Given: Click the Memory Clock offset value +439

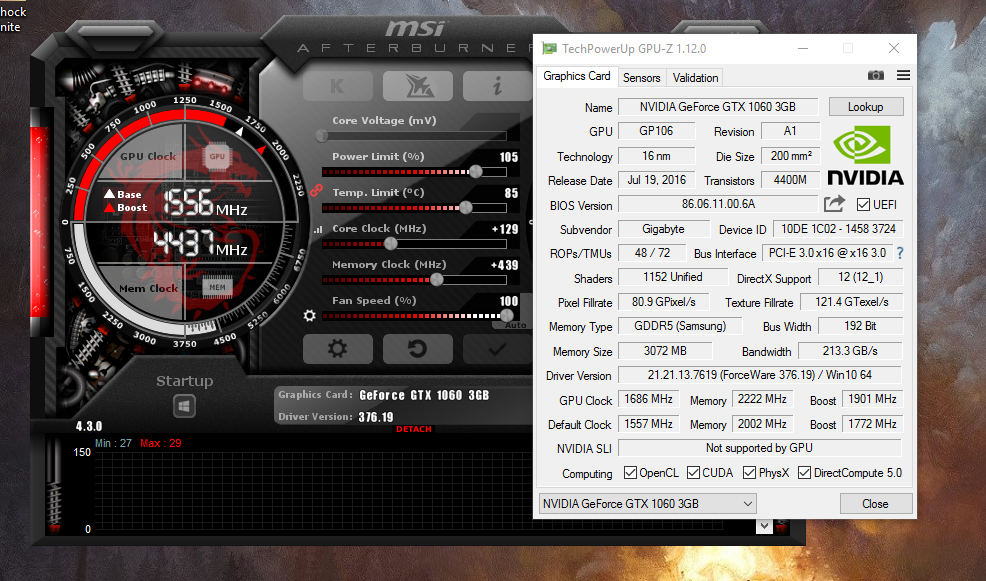Looking at the screenshot, I should click(x=505, y=265).
